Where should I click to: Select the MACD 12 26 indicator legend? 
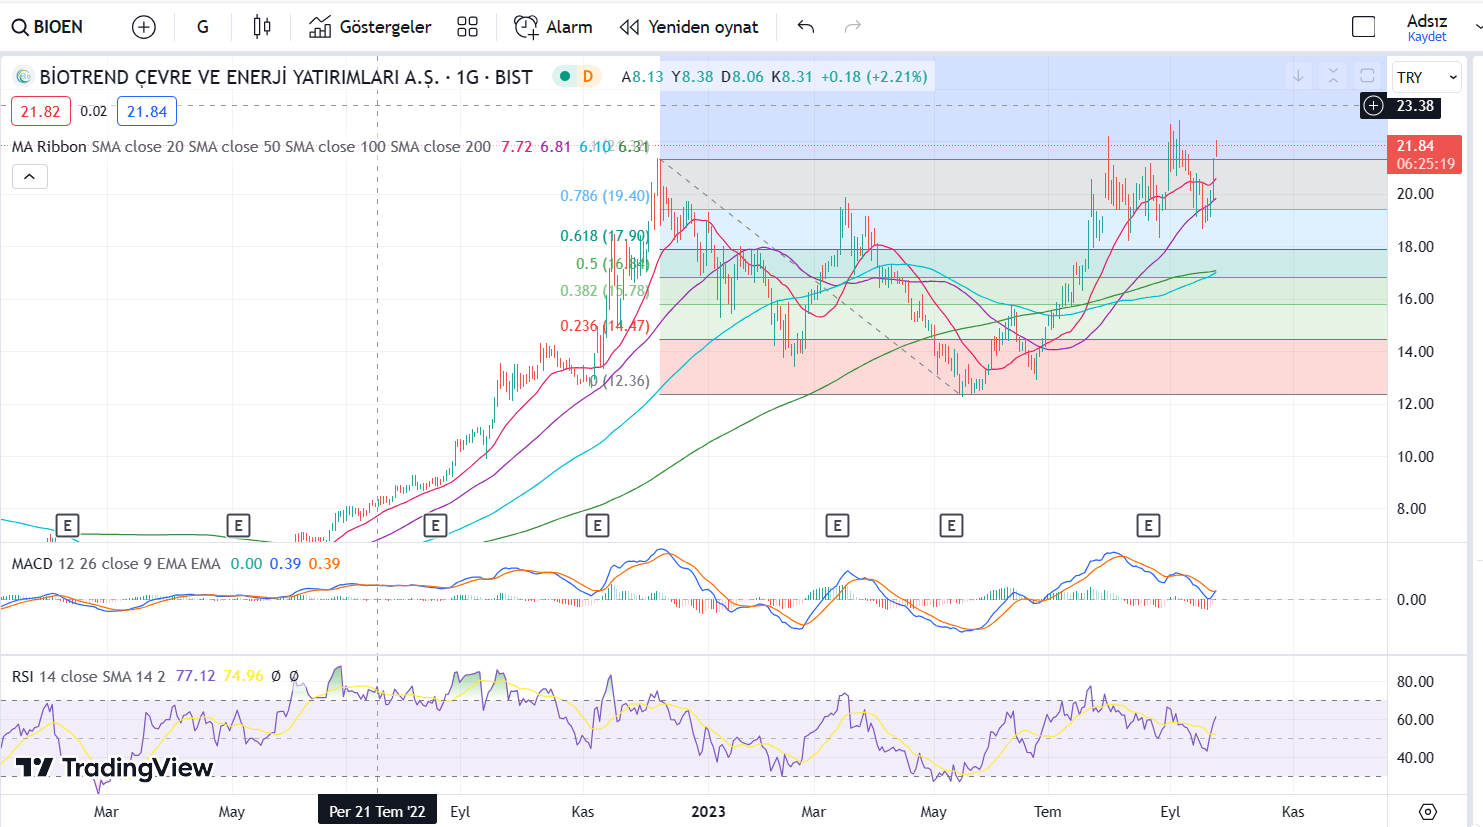pos(116,564)
